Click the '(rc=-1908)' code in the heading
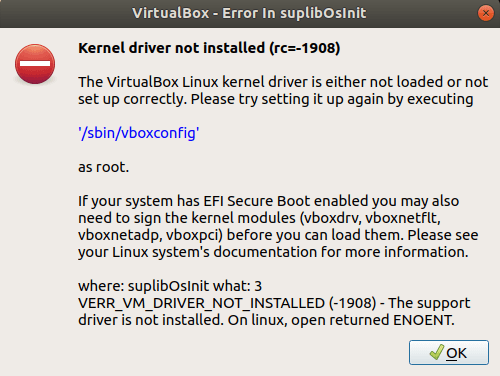The height and width of the screenshot is (376, 500). coord(305,48)
